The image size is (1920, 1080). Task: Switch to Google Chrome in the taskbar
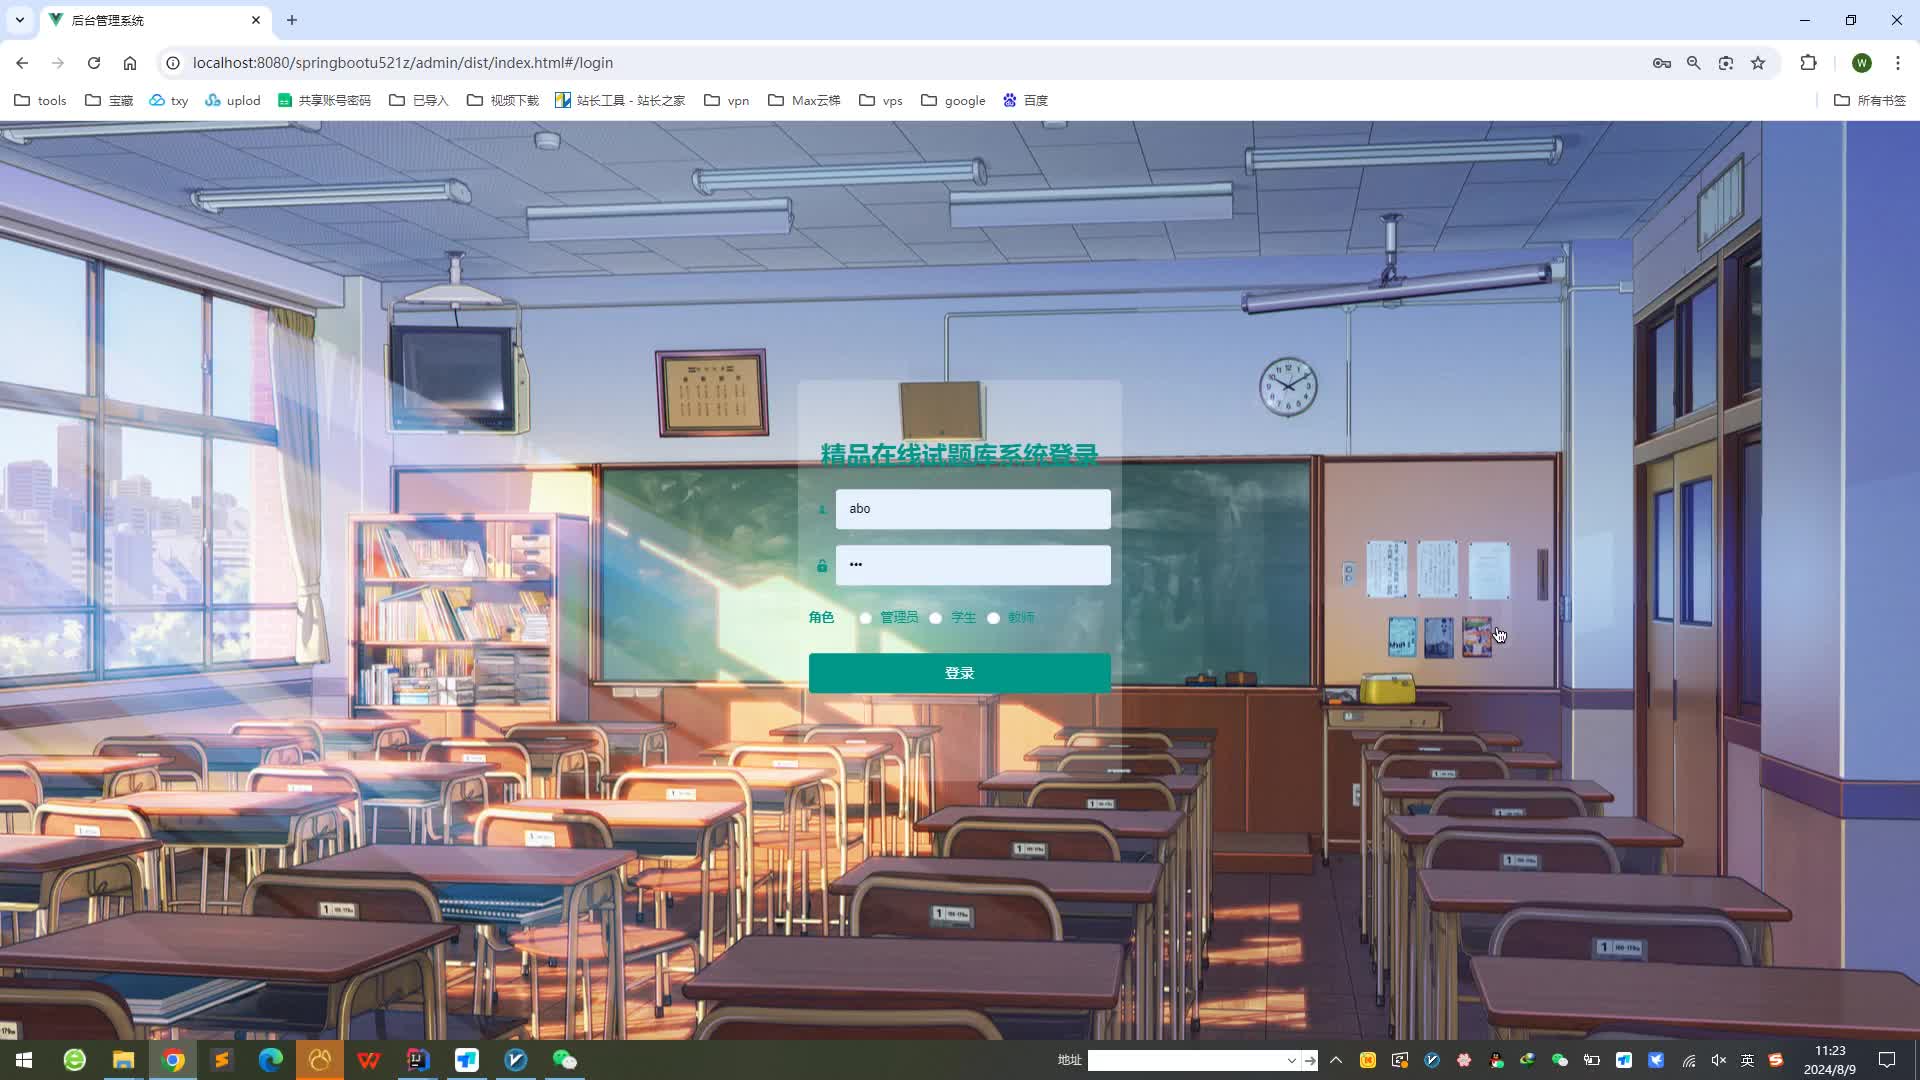[173, 1060]
